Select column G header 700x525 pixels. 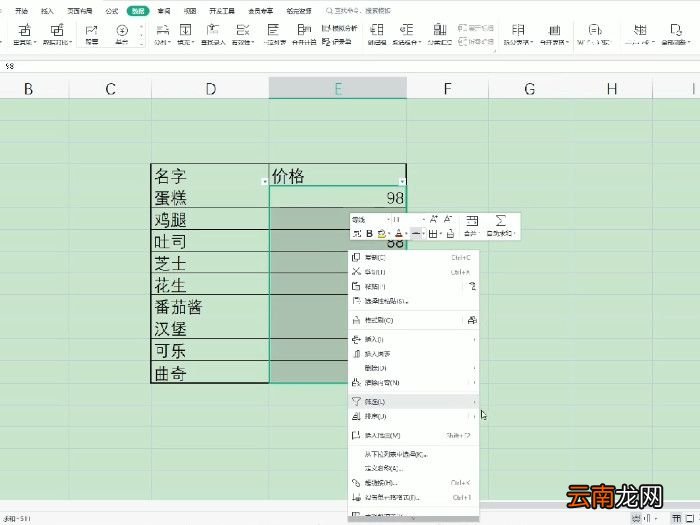click(529, 88)
